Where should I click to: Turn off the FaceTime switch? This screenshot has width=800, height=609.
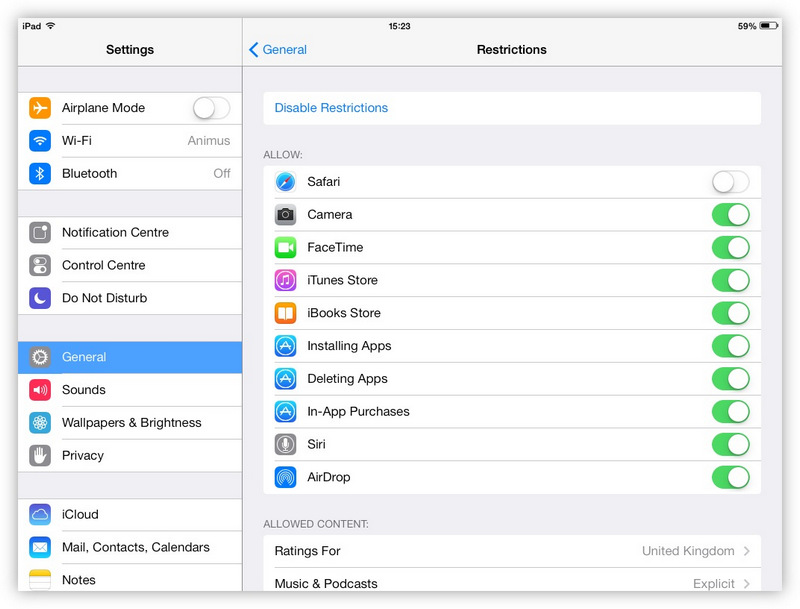pos(731,247)
